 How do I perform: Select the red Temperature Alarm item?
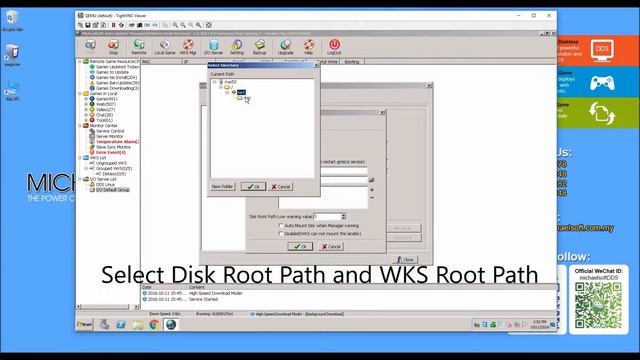(x=118, y=142)
